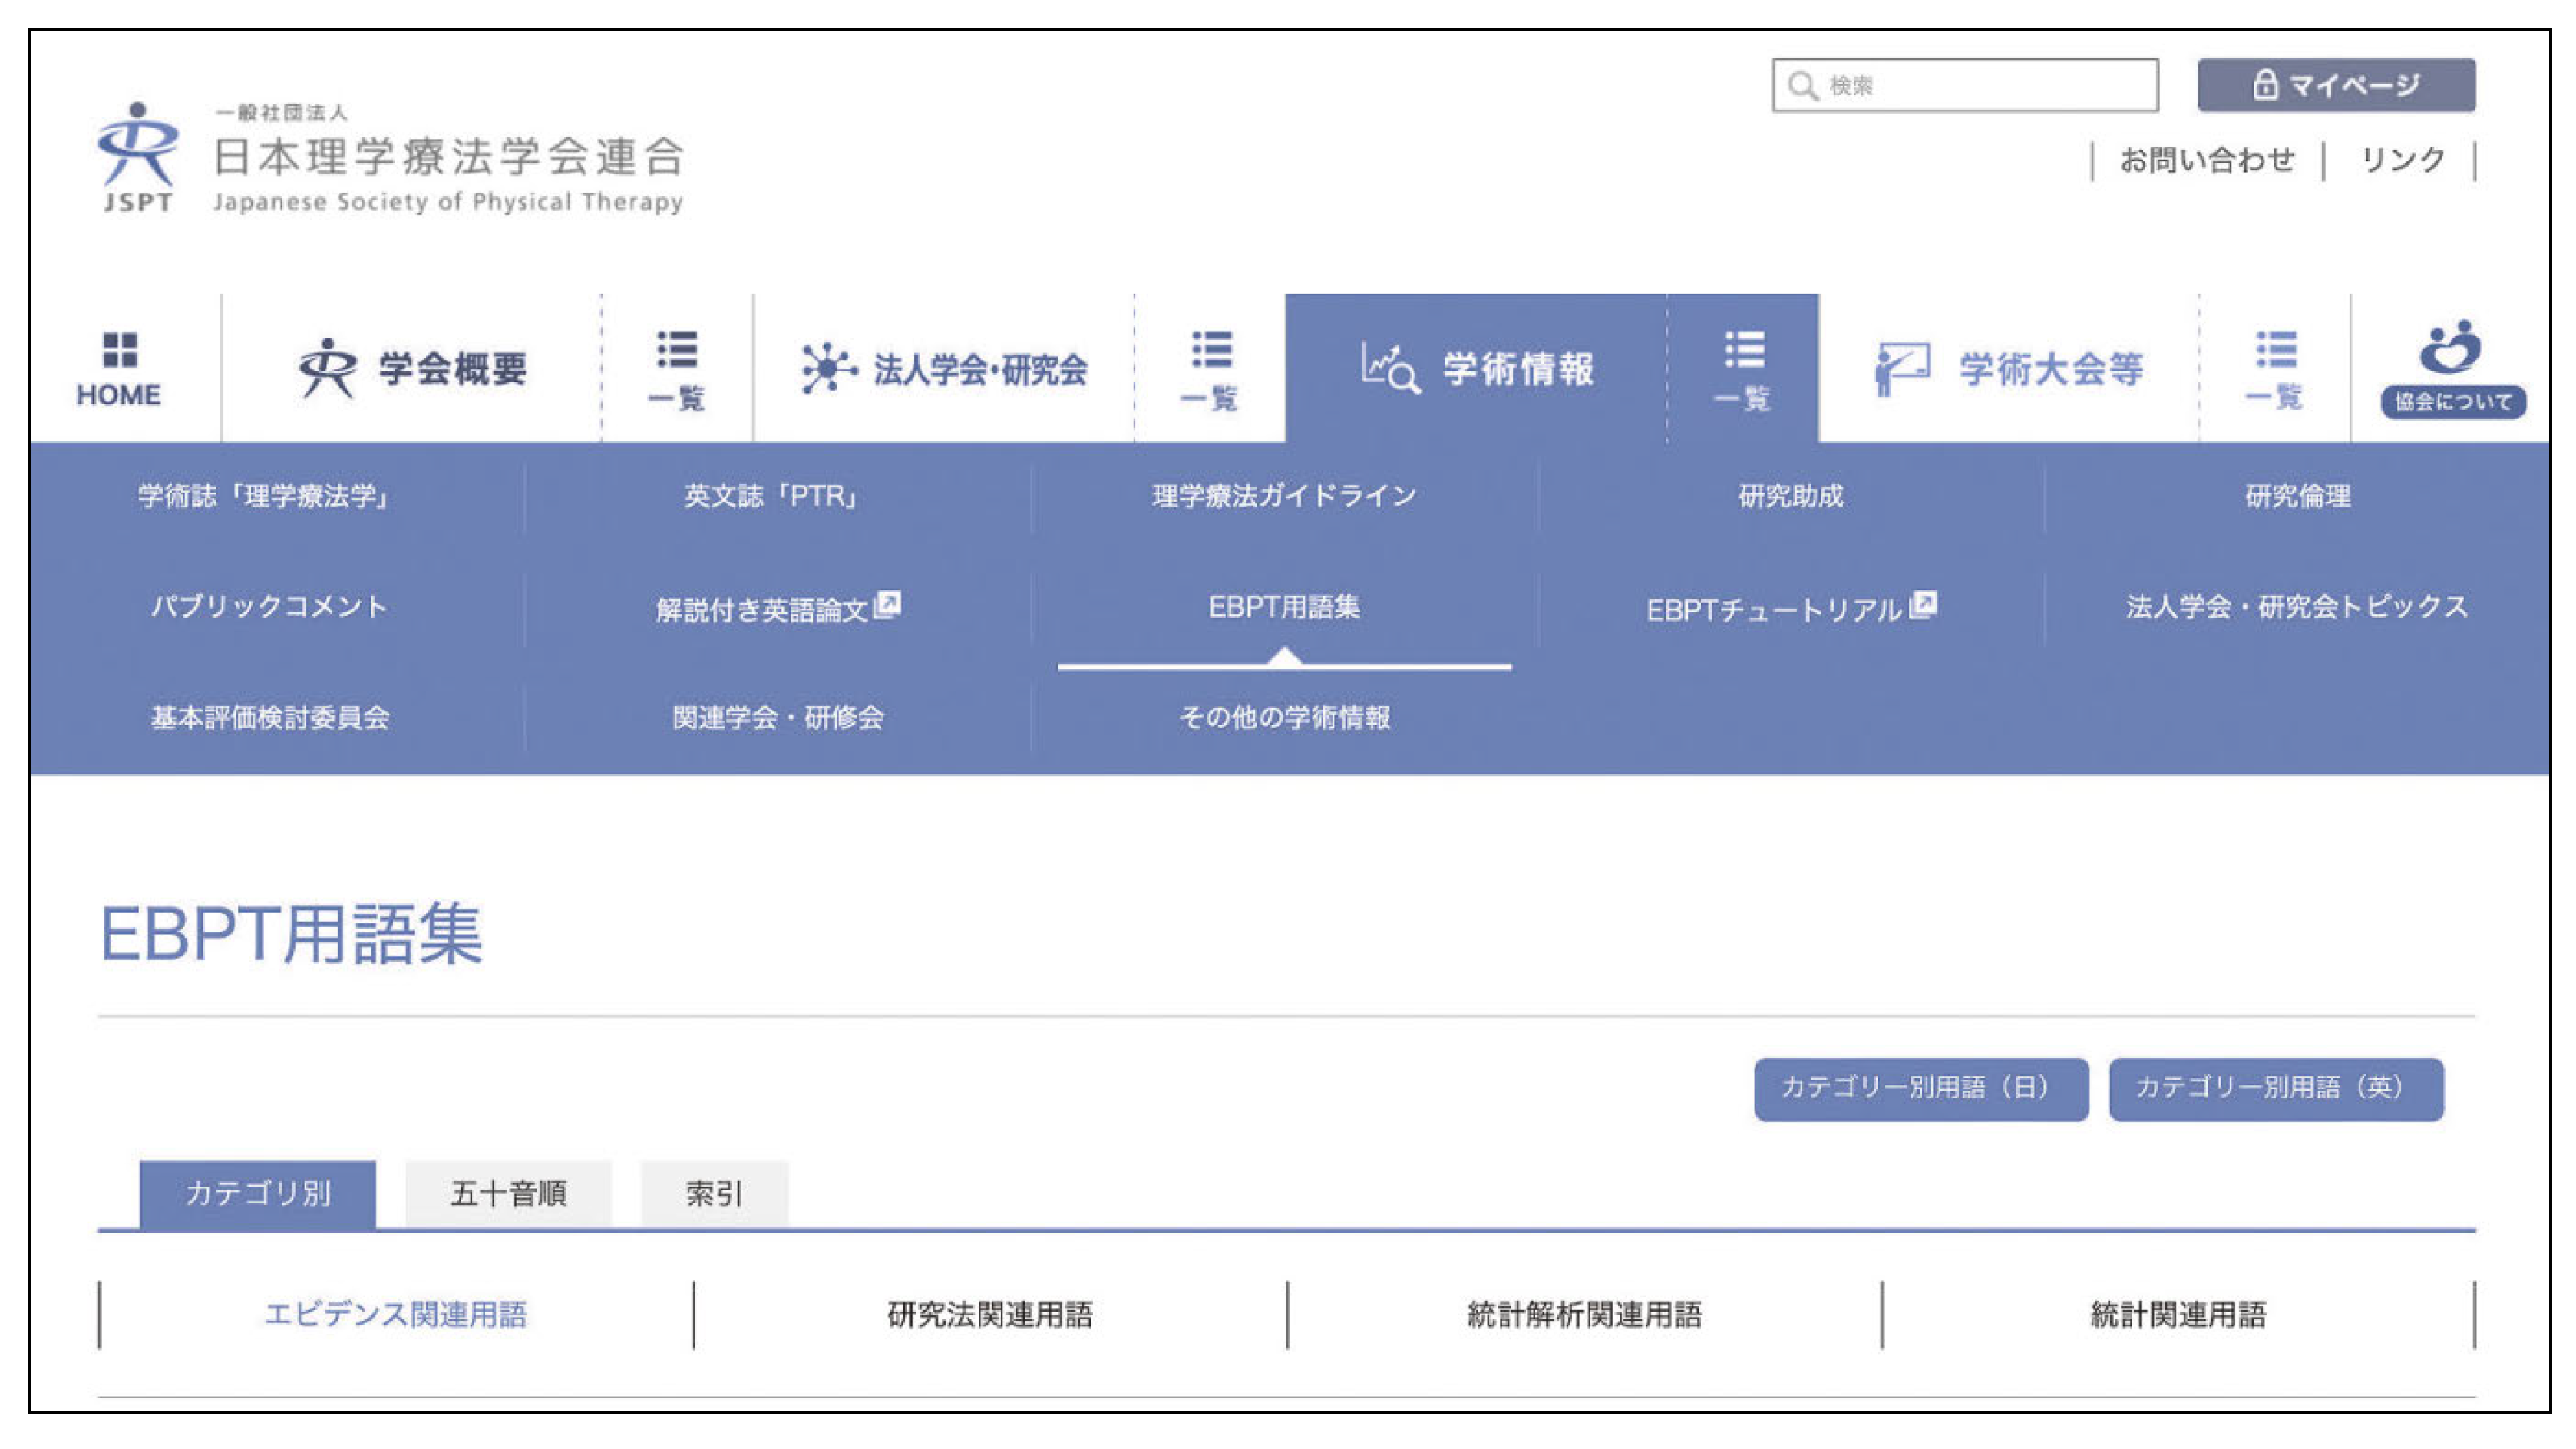Click the マイページ button
The width and height of the screenshot is (2576, 1449).
2336,86
